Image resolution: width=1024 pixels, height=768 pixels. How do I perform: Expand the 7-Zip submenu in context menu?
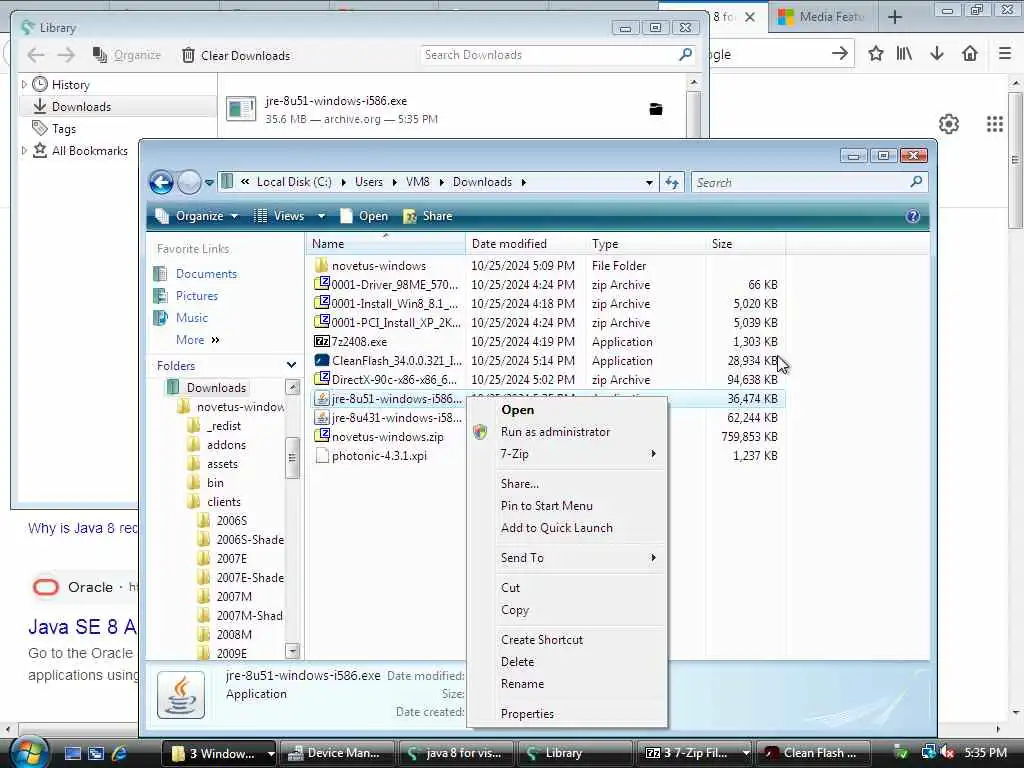(x=567, y=454)
